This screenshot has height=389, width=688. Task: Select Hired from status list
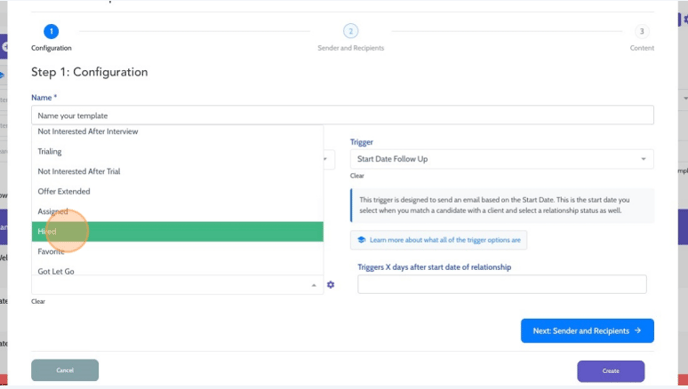click(177, 232)
